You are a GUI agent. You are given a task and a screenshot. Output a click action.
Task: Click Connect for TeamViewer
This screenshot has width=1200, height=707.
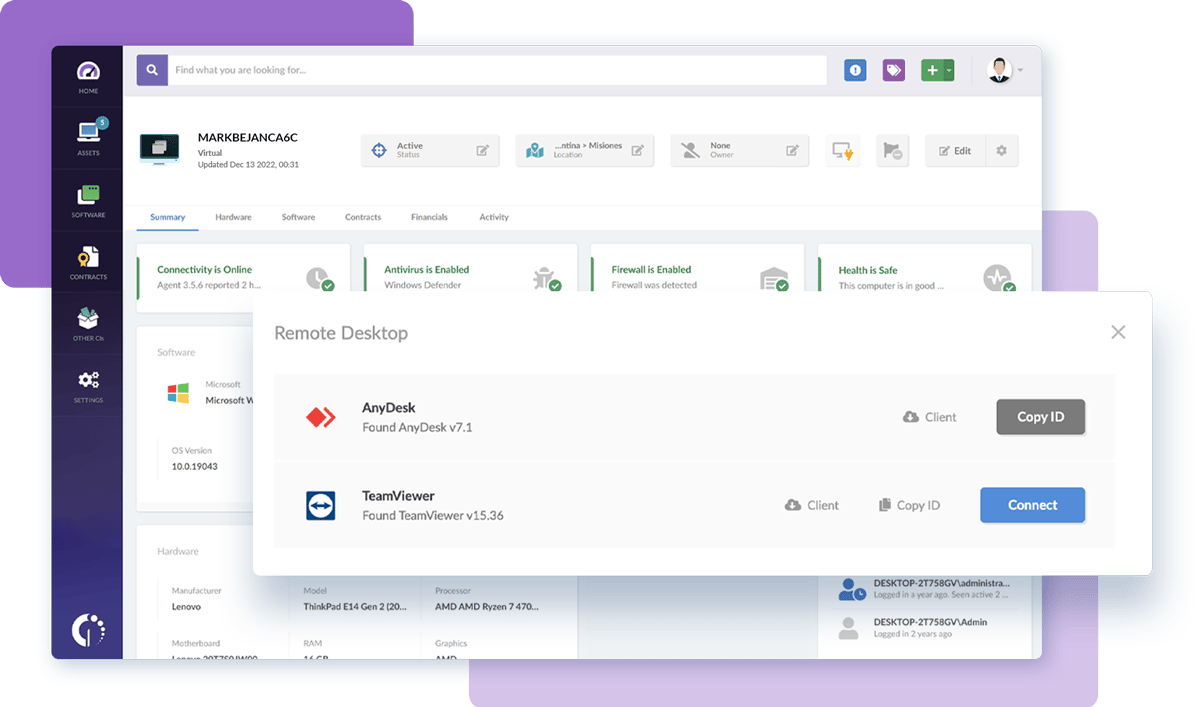(x=1032, y=505)
